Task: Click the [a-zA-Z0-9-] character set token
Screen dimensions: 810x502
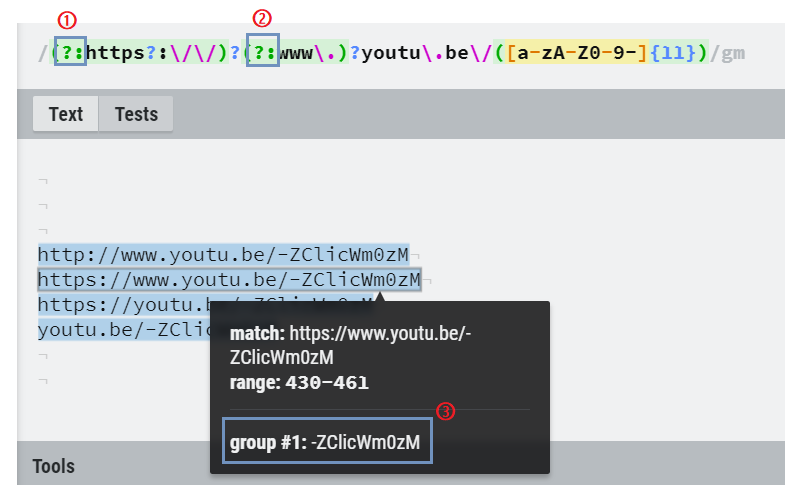Action: 577,53
